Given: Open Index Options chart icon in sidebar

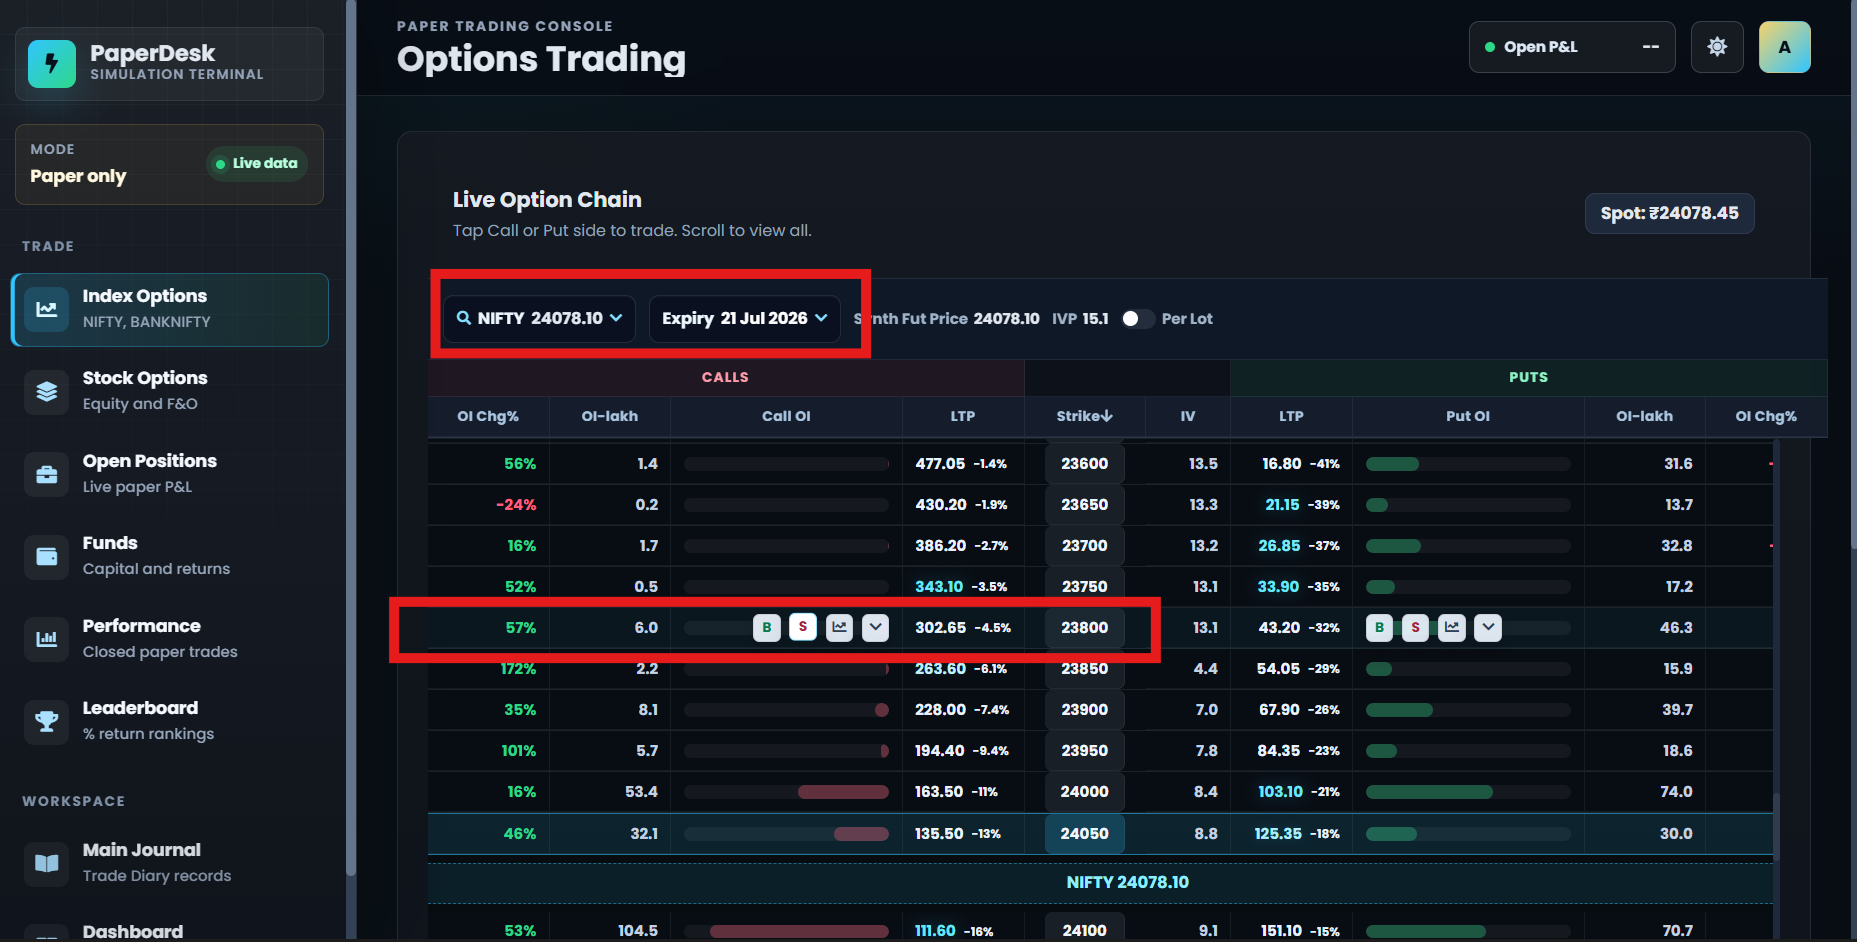Looking at the screenshot, I should [47, 309].
